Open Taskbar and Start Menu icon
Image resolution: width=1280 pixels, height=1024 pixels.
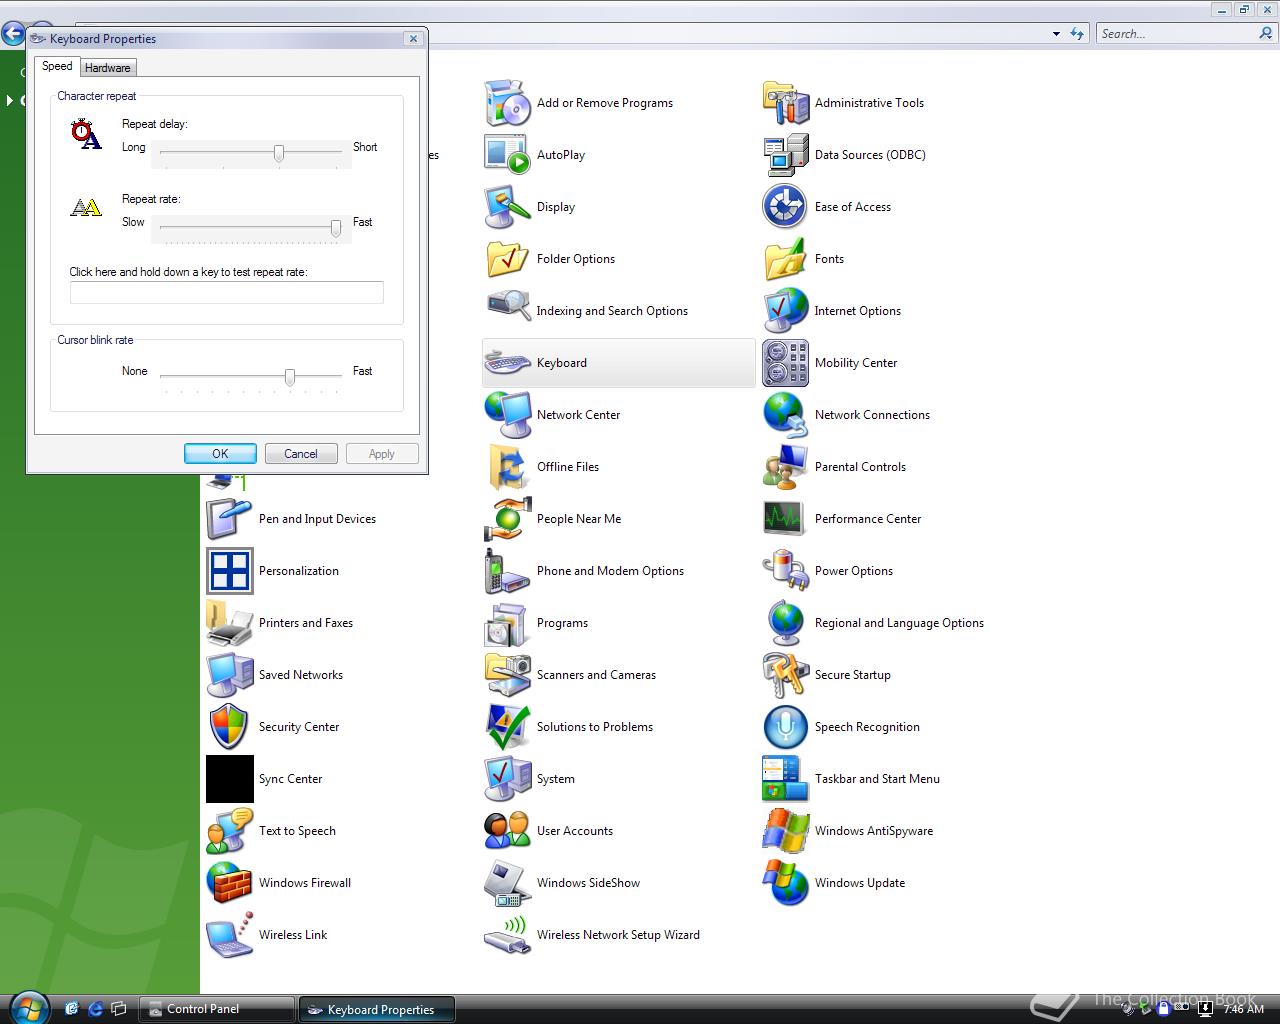(785, 779)
